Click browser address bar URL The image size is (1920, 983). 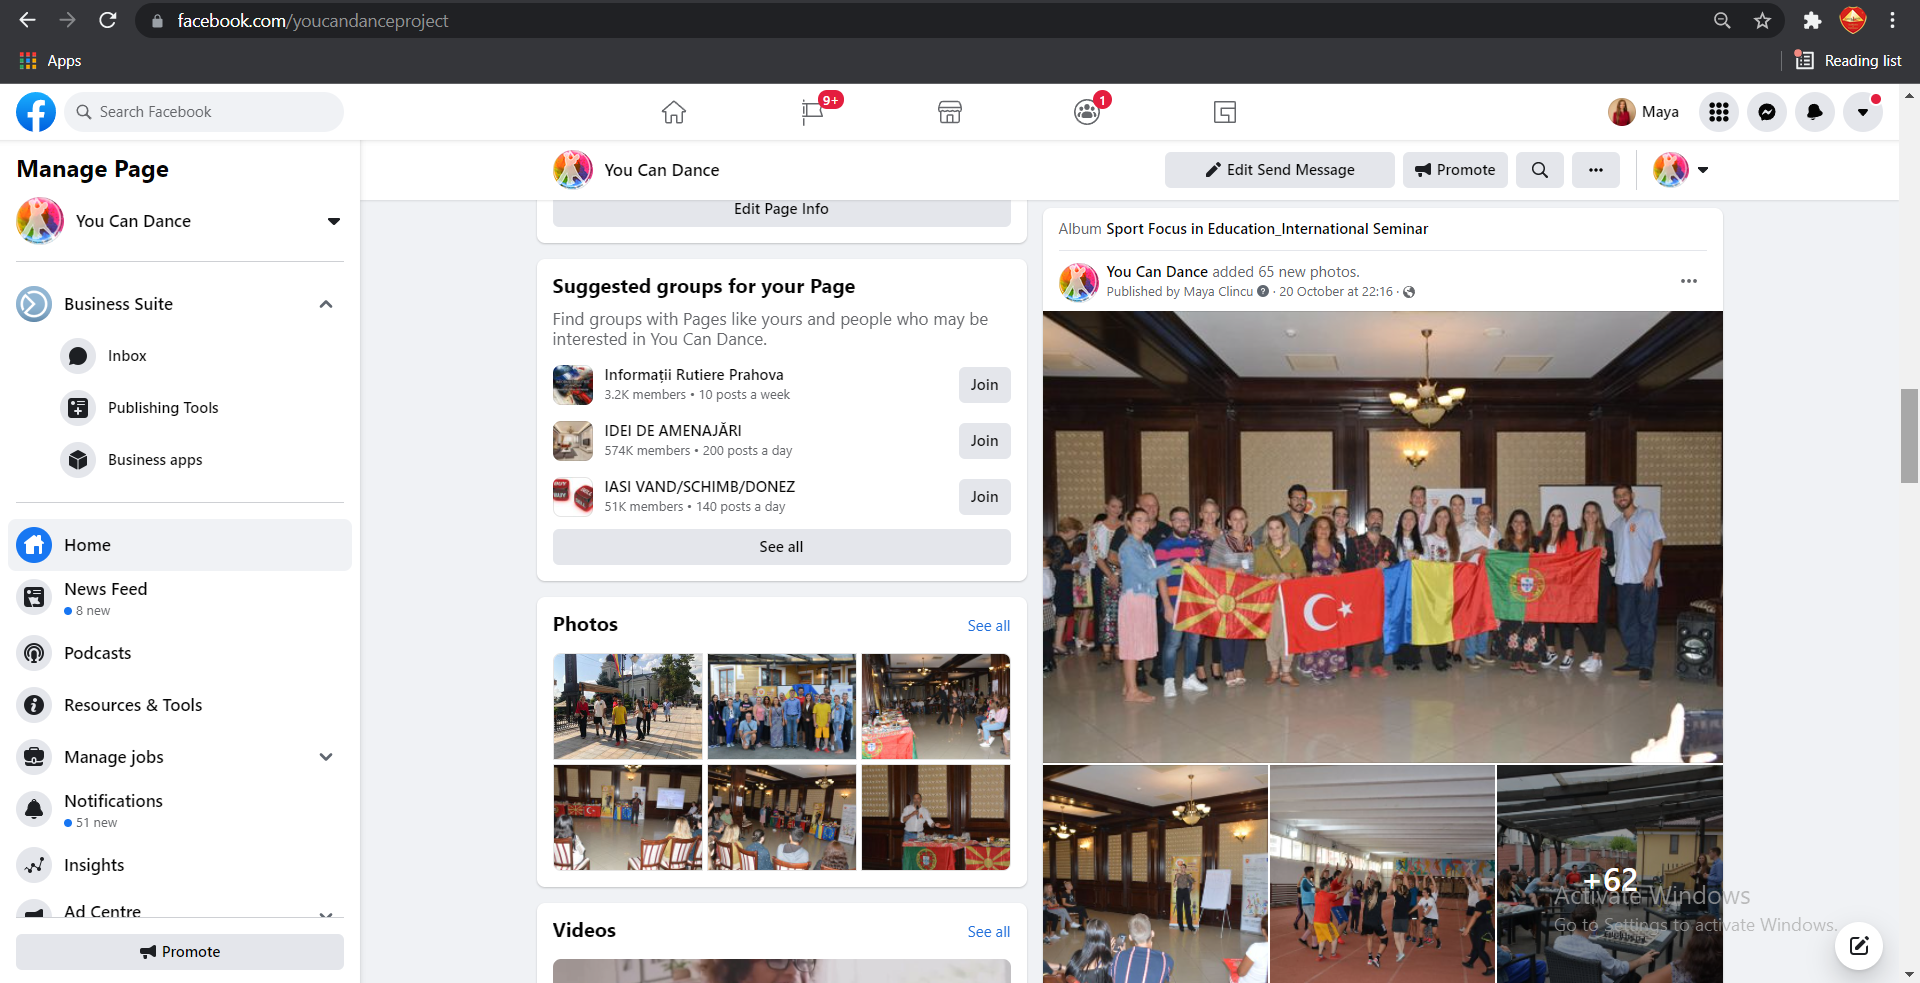pyautogui.click(x=313, y=20)
